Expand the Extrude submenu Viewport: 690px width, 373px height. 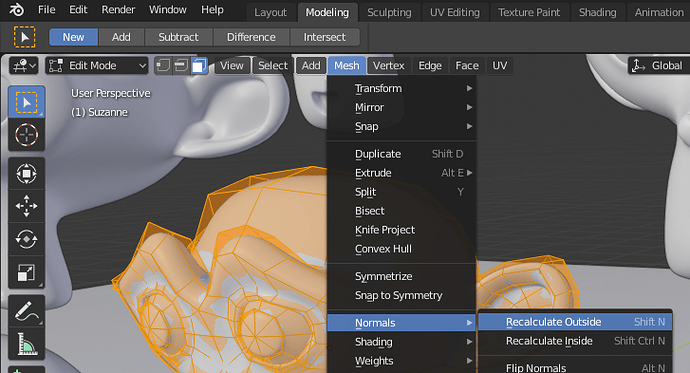pos(402,173)
